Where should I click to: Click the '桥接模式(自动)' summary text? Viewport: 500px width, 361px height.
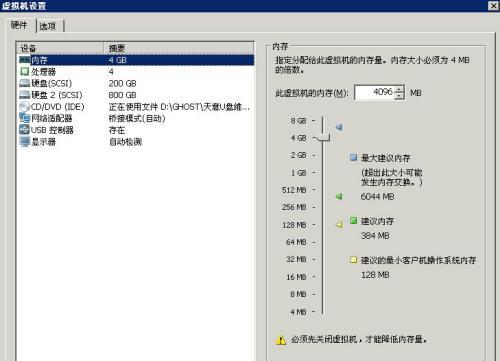137,118
